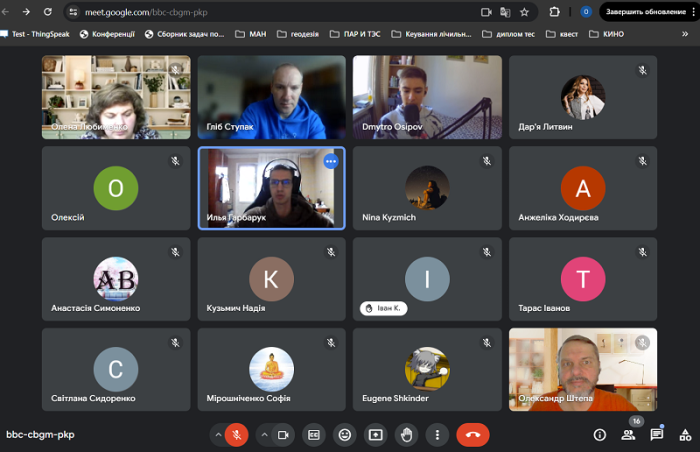Open the КИНО bookmarks folder
The image size is (700, 452).
[x=608, y=33]
